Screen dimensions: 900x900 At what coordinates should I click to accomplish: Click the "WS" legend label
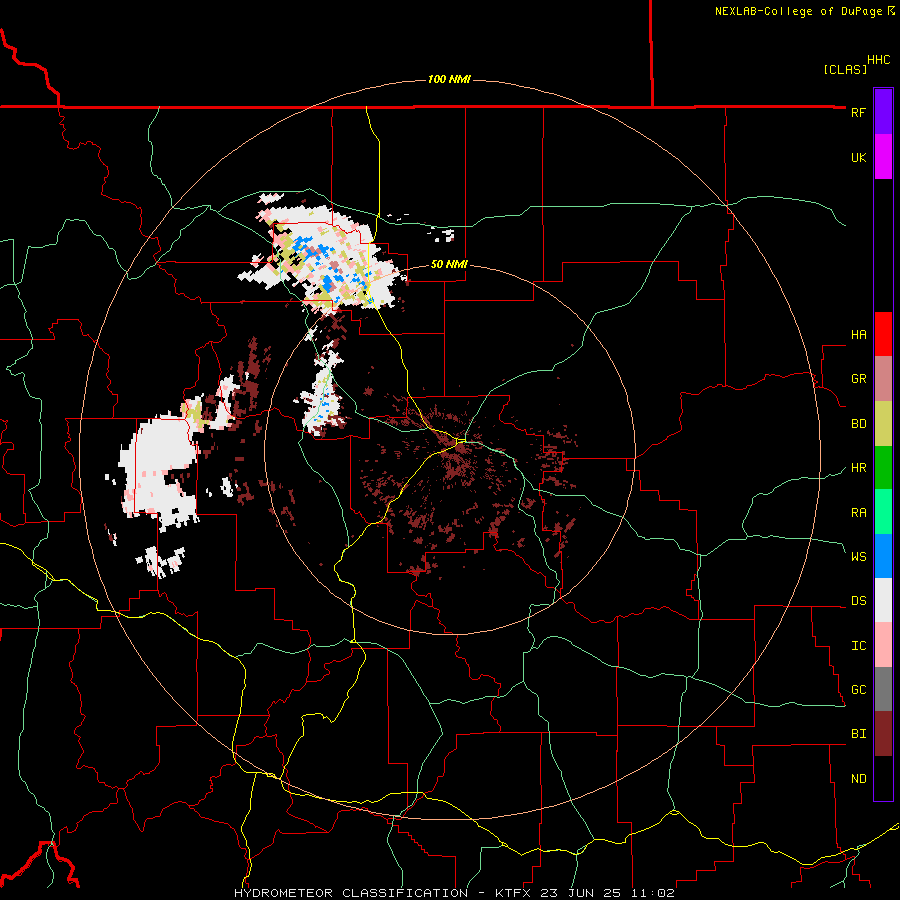[x=858, y=557]
